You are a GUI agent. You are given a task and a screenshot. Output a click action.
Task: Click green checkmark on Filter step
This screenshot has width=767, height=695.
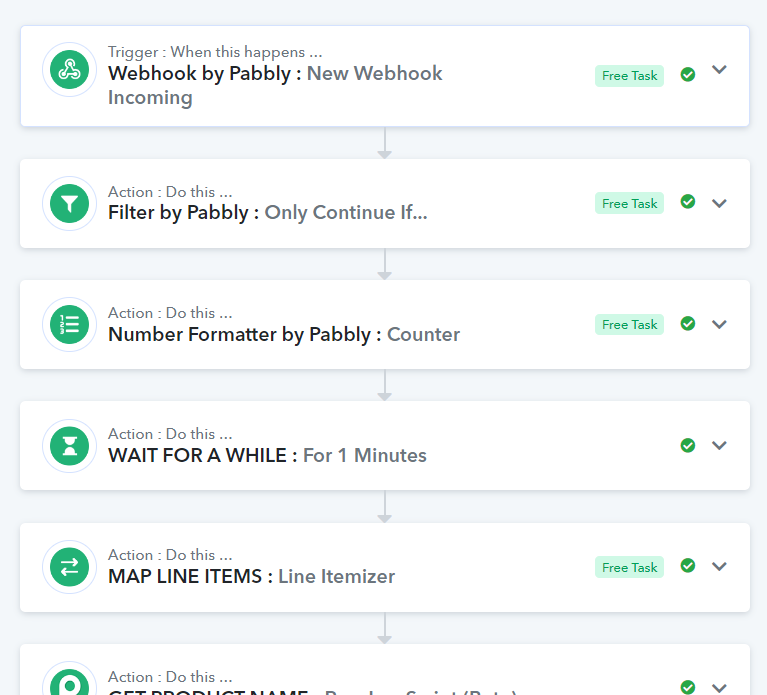click(688, 202)
